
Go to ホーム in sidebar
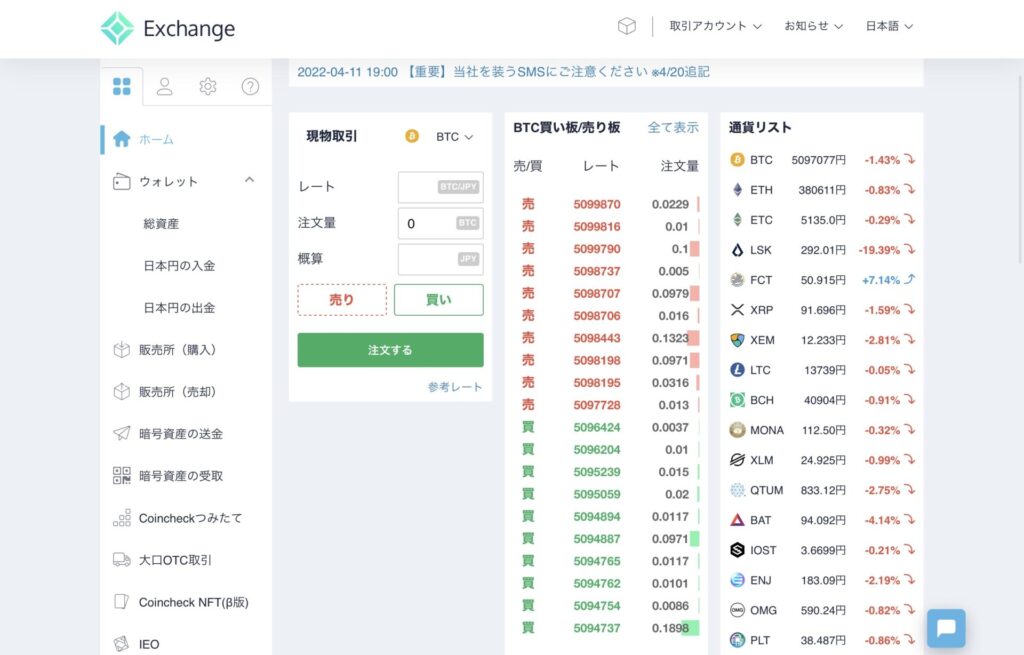point(156,139)
